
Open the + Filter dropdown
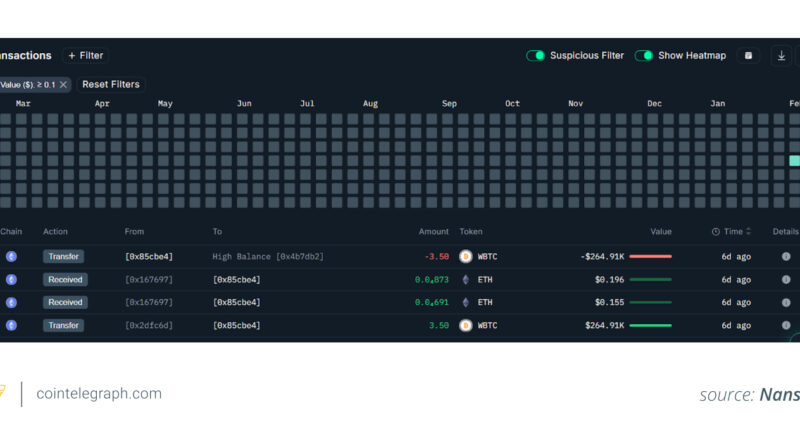coord(85,56)
